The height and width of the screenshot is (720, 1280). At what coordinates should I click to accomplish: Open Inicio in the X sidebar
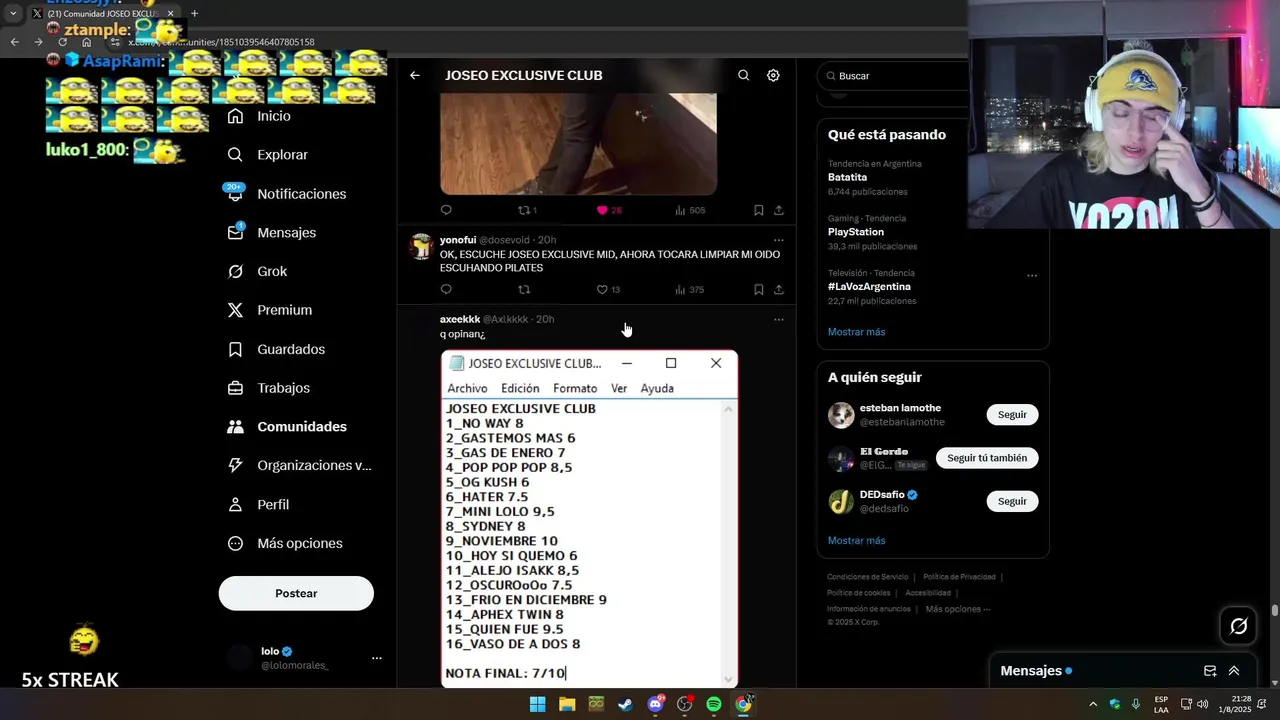pyautogui.click(x=259, y=116)
